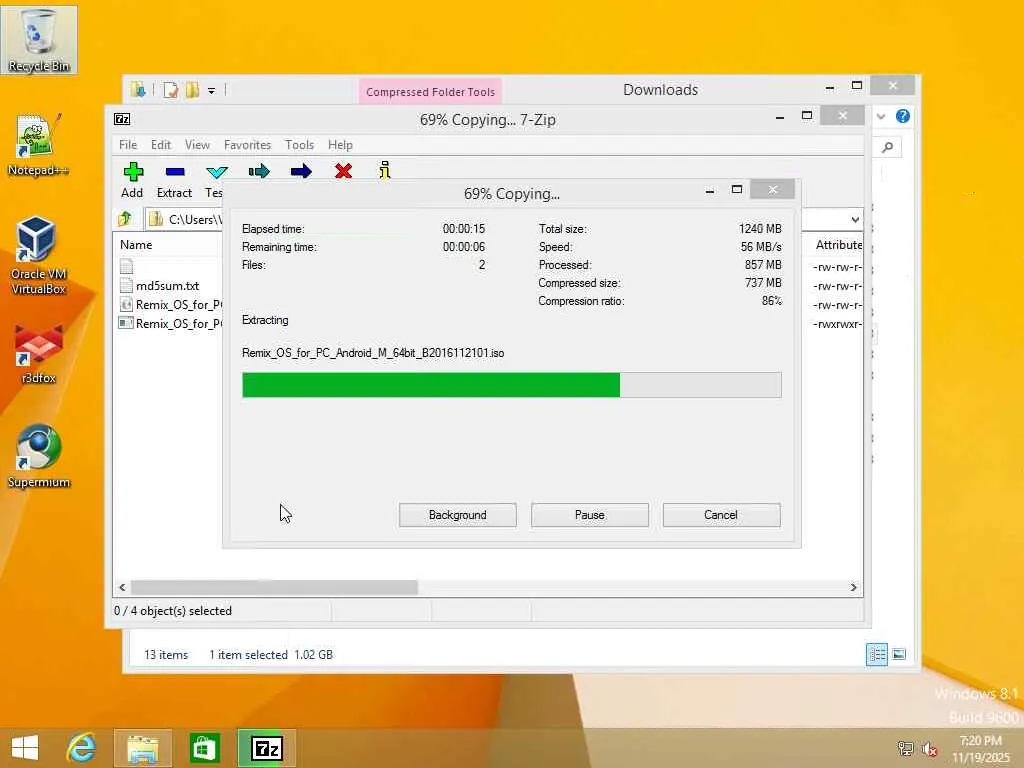Viewport: 1024px width, 768px height.
Task: Select the Supermium desktop shortcut
Action: point(38,456)
